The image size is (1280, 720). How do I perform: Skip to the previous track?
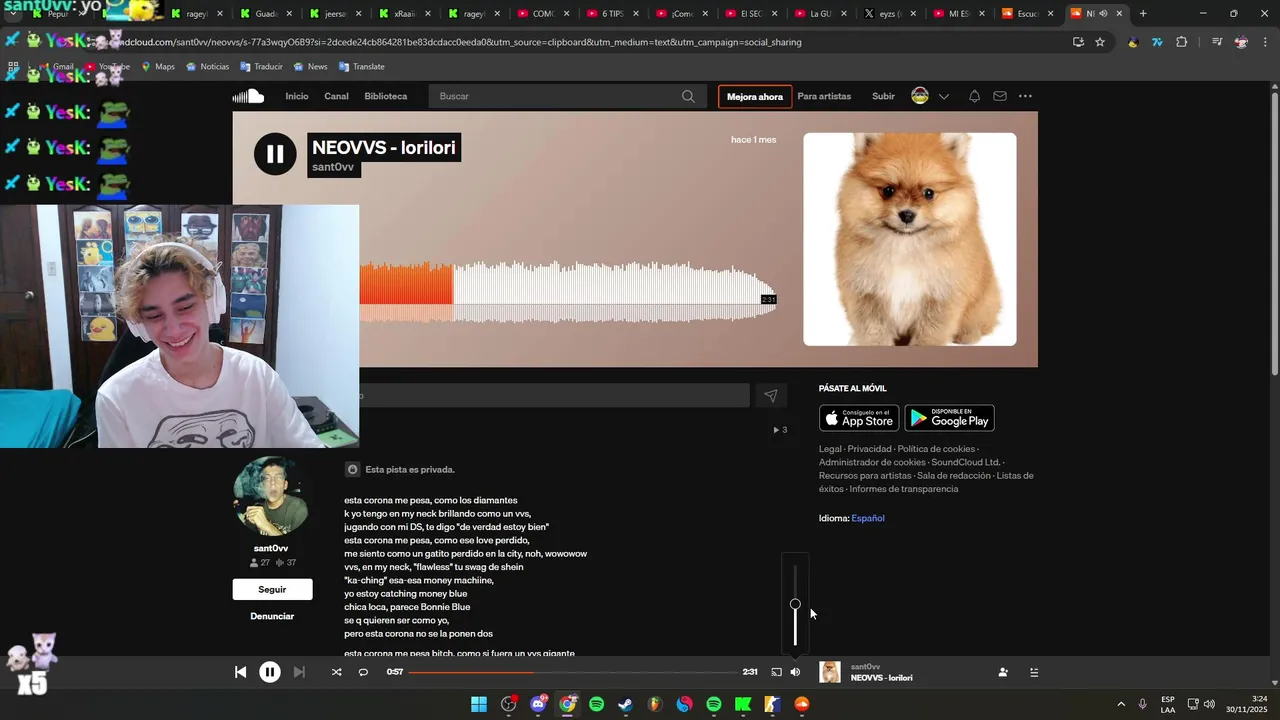[240, 672]
